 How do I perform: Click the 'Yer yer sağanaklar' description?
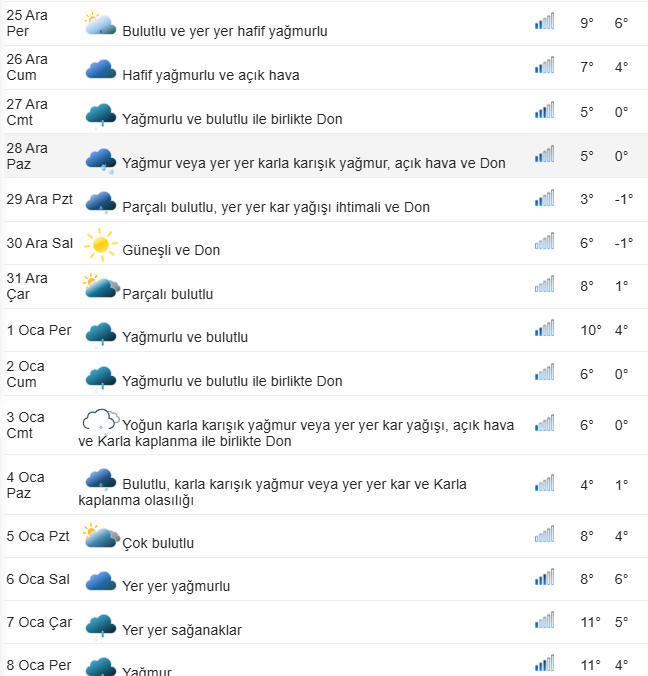[182, 630]
